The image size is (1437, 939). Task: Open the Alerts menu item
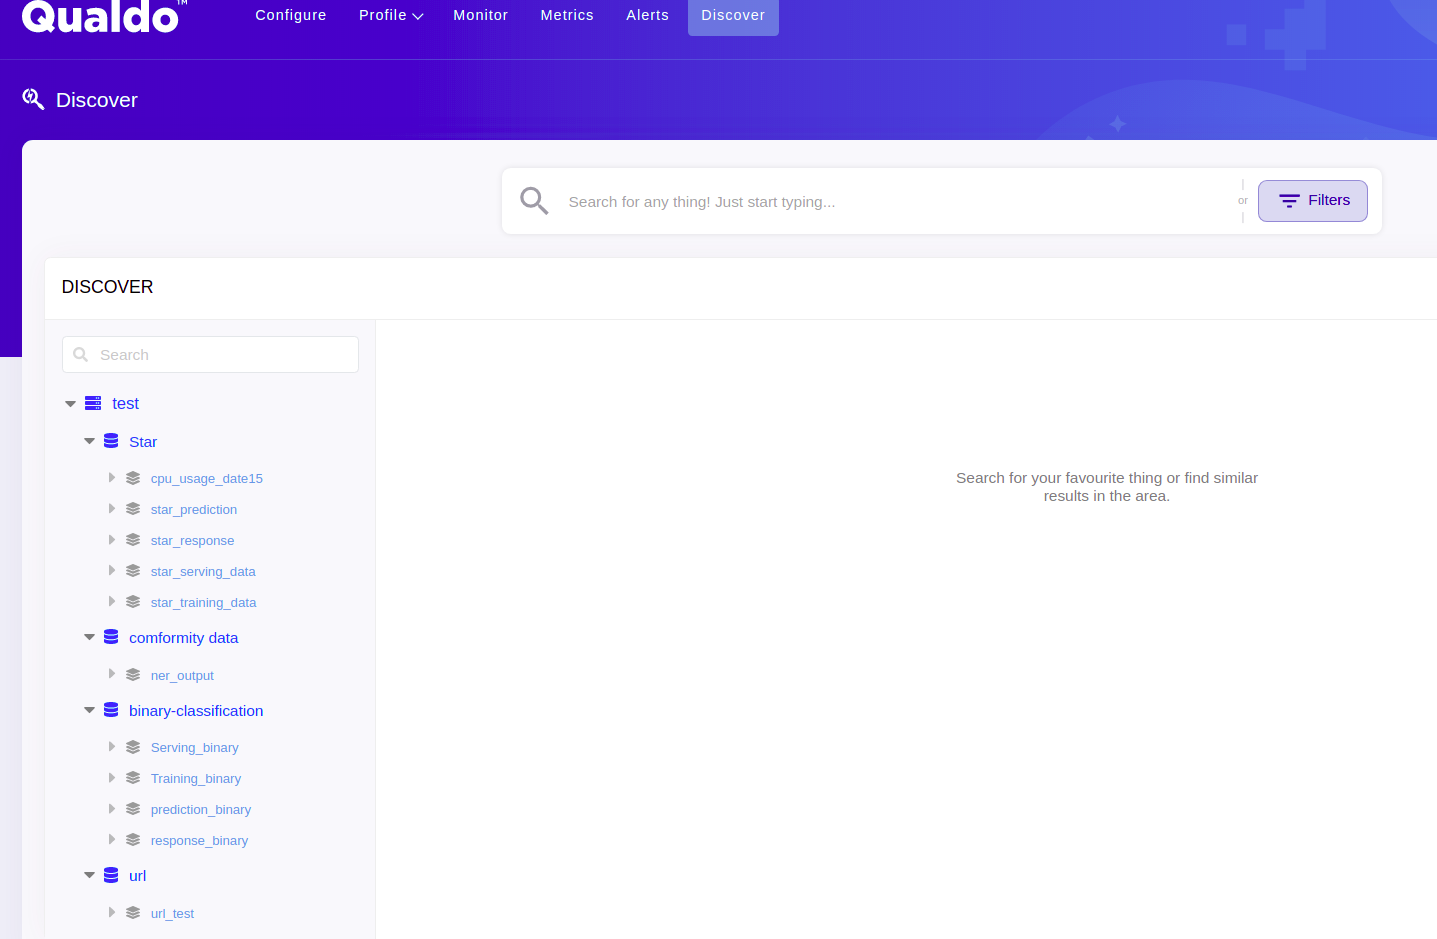(x=647, y=15)
